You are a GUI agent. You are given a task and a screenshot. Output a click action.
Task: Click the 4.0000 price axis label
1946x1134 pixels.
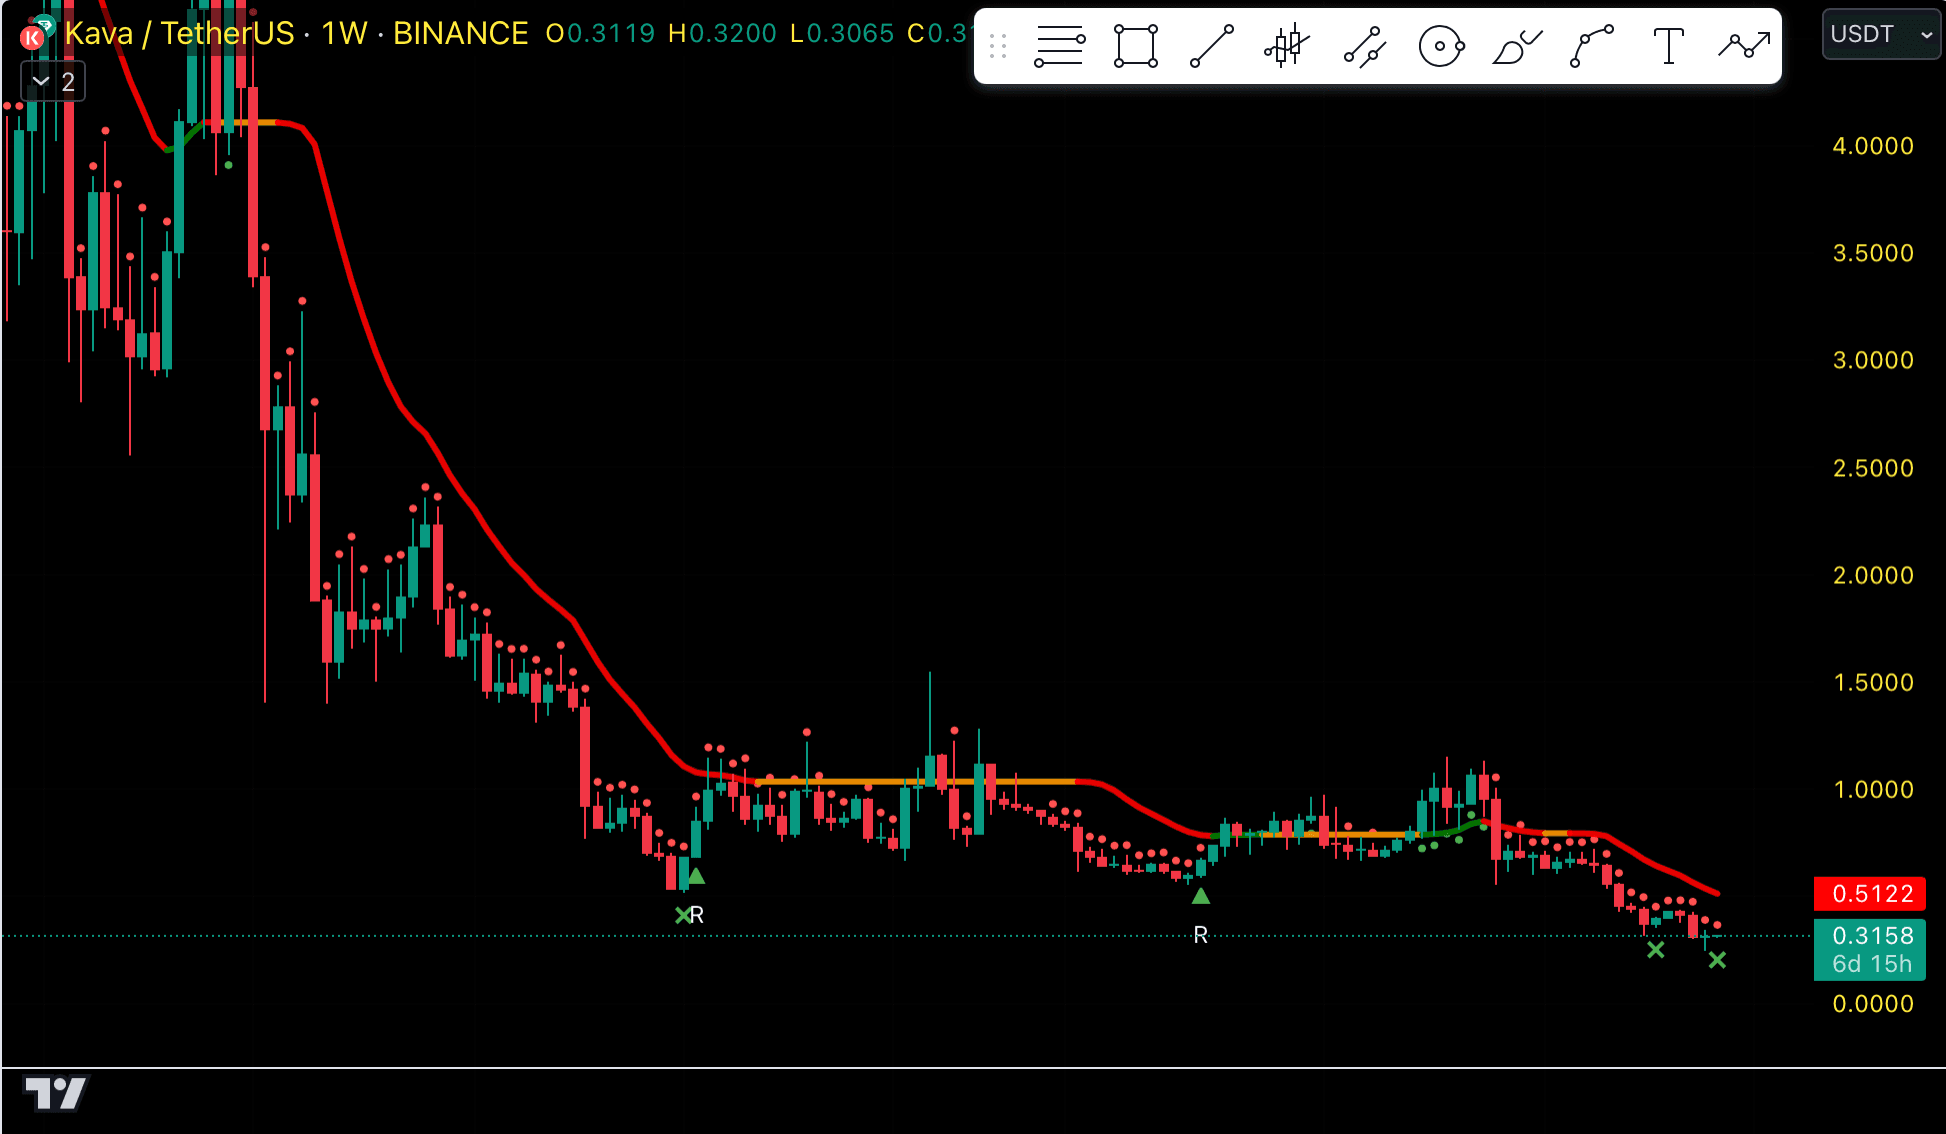pyautogui.click(x=1872, y=146)
